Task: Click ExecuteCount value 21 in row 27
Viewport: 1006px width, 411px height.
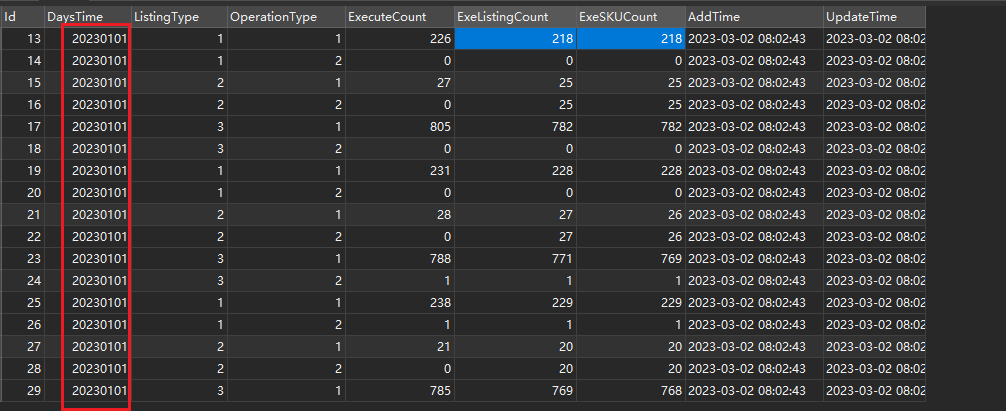Action: click(400, 346)
